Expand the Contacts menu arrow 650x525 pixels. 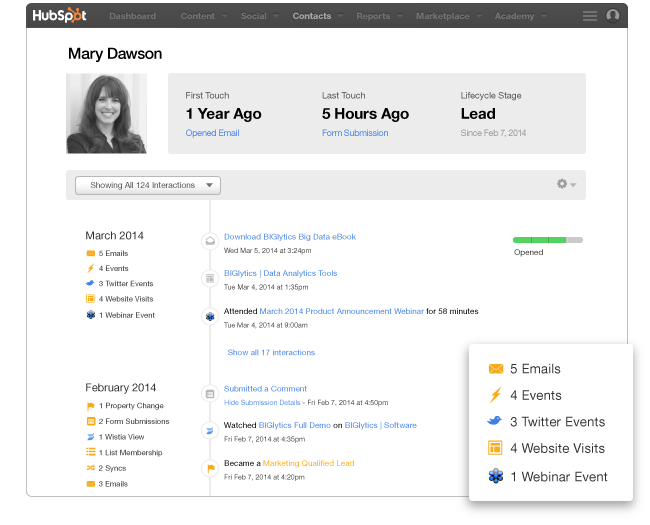coord(340,16)
